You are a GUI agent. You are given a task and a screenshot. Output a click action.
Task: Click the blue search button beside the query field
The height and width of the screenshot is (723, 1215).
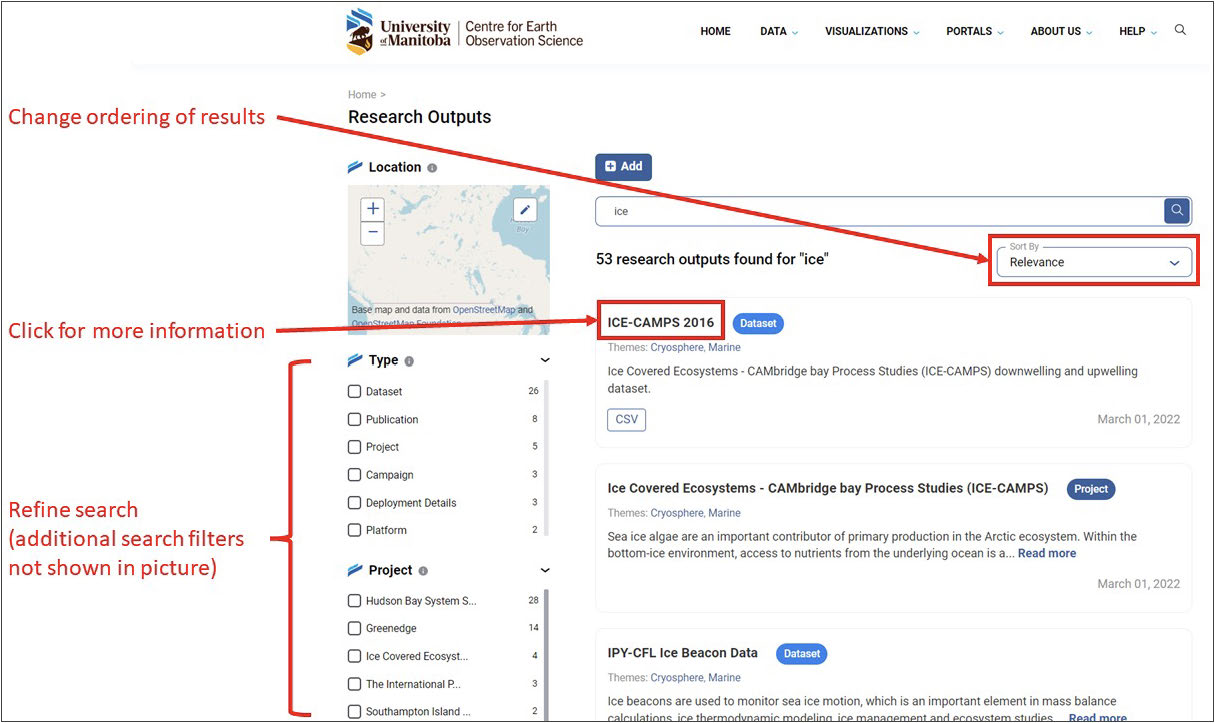pos(1177,210)
